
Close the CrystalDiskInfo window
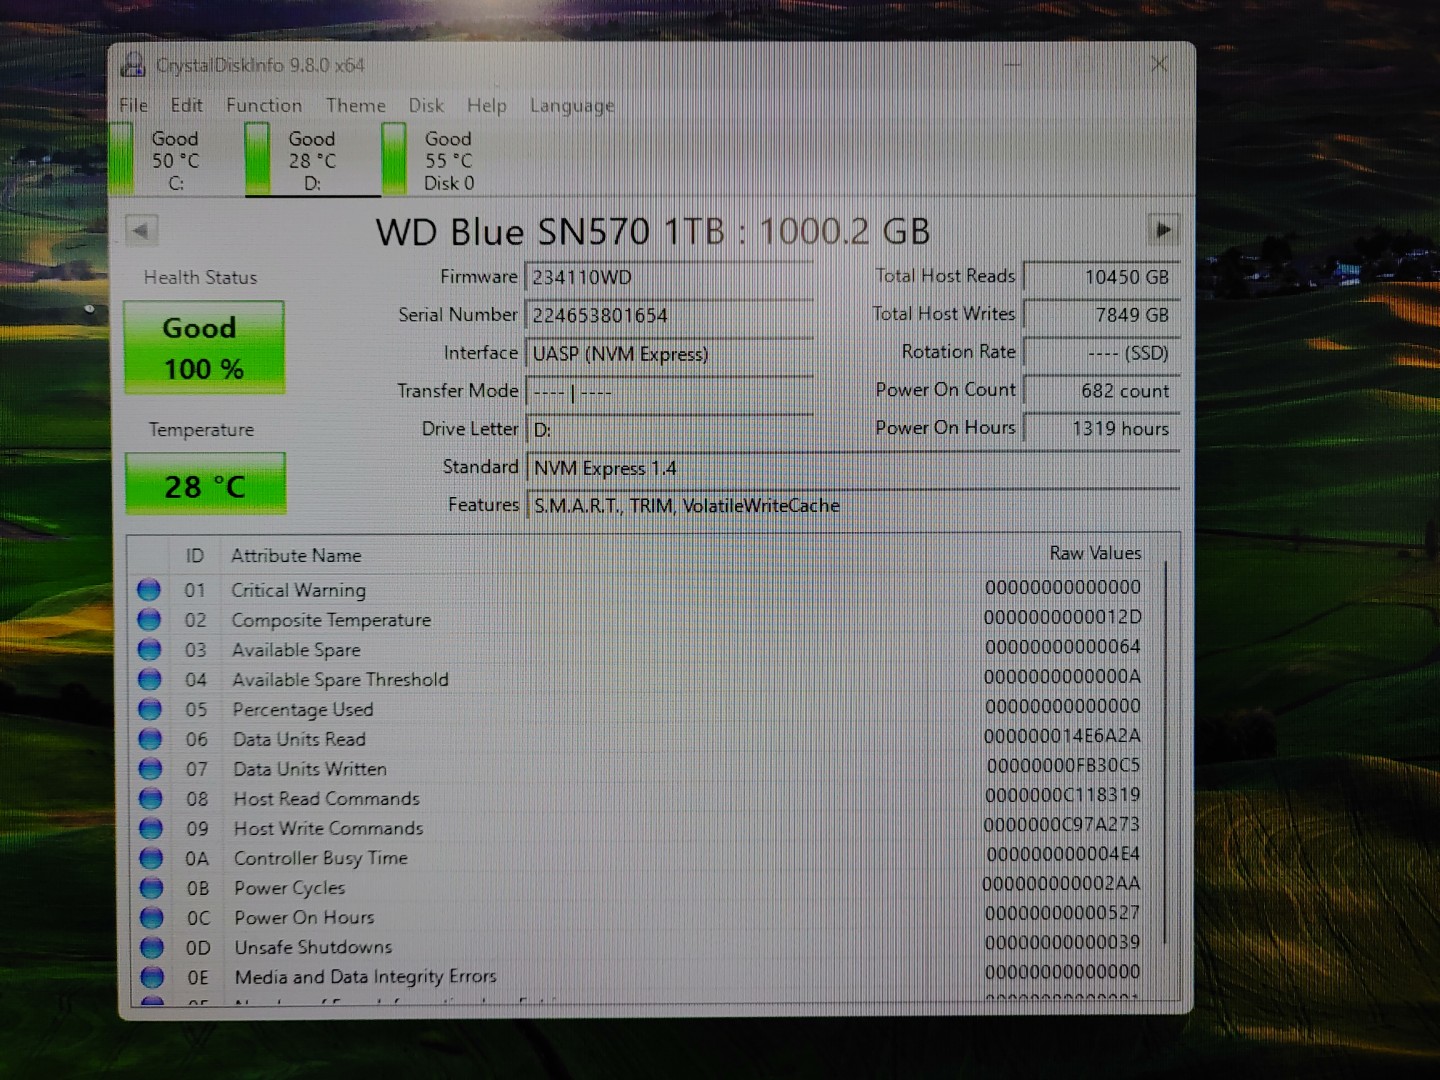(x=1159, y=65)
